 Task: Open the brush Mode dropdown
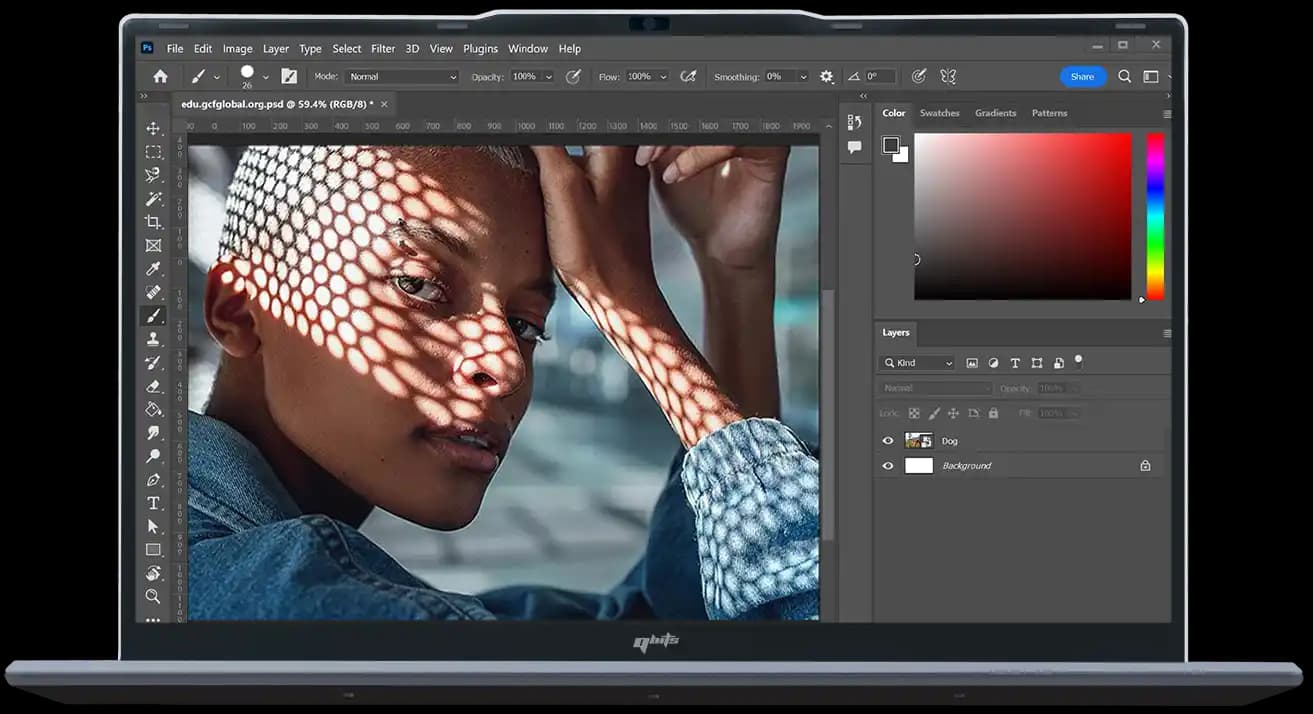[x=402, y=77]
